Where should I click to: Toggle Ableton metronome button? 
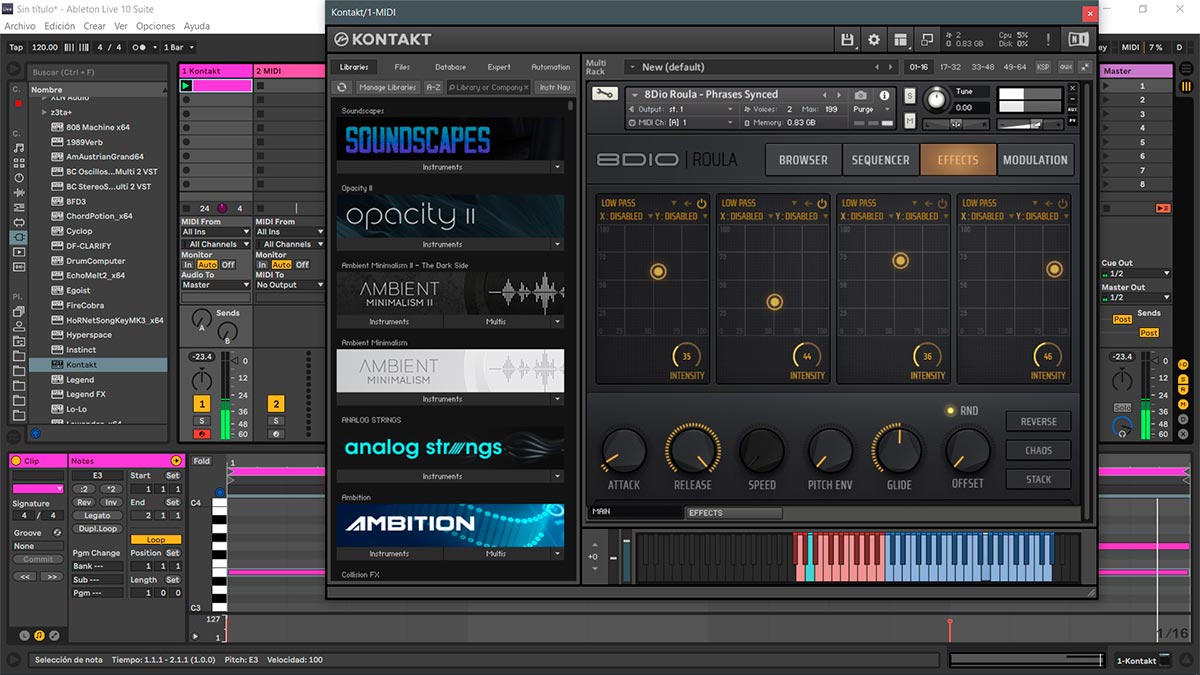[143, 47]
